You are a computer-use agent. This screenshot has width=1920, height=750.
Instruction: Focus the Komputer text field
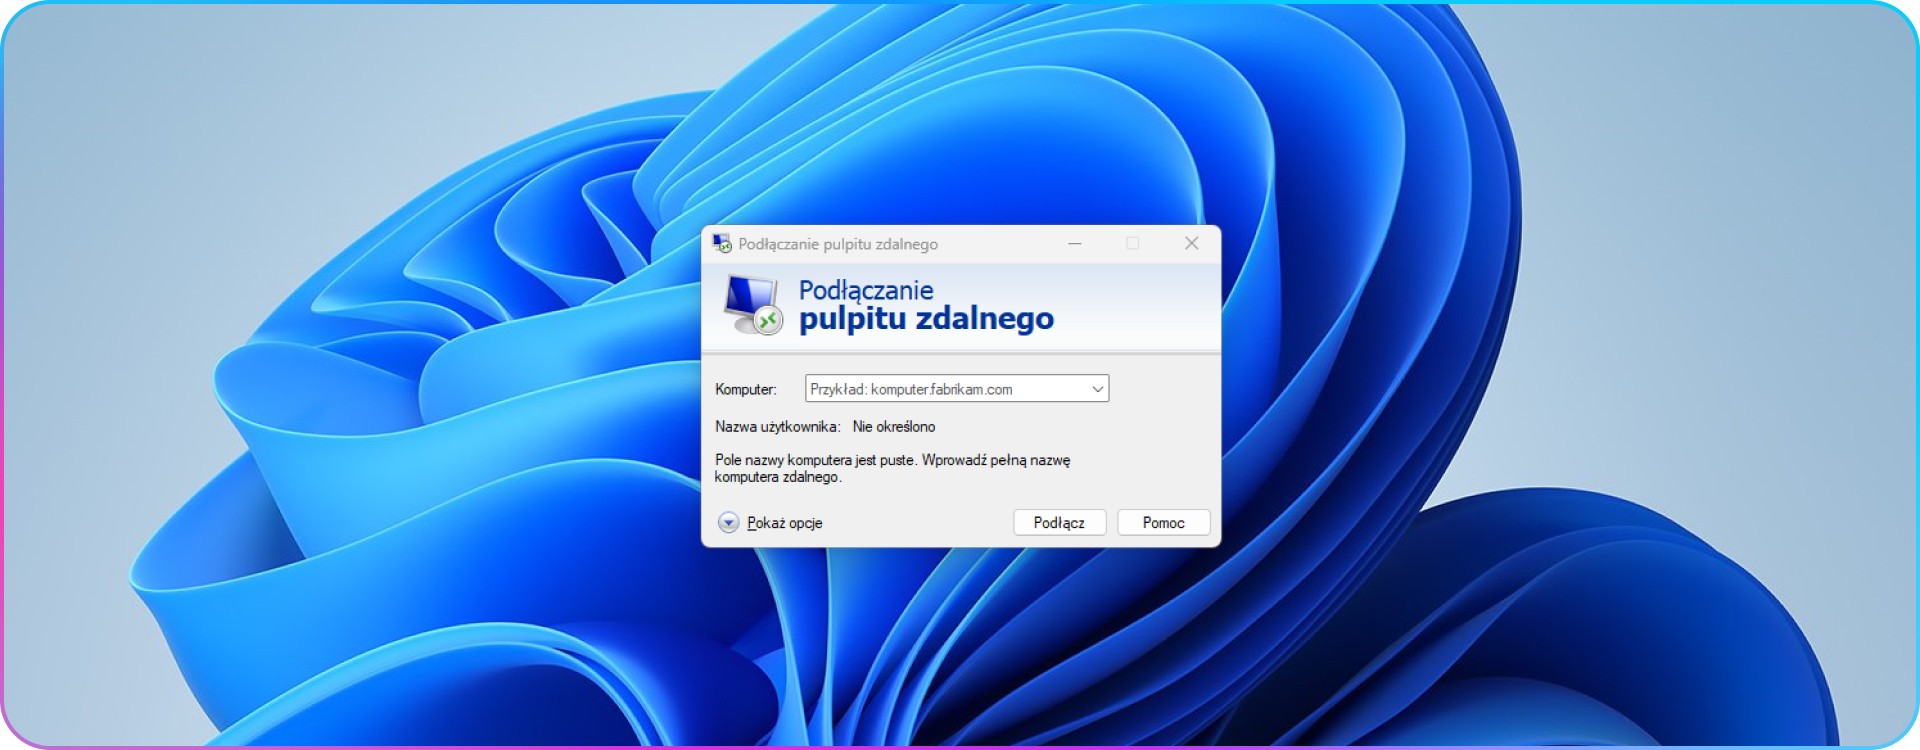tap(945, 389)
